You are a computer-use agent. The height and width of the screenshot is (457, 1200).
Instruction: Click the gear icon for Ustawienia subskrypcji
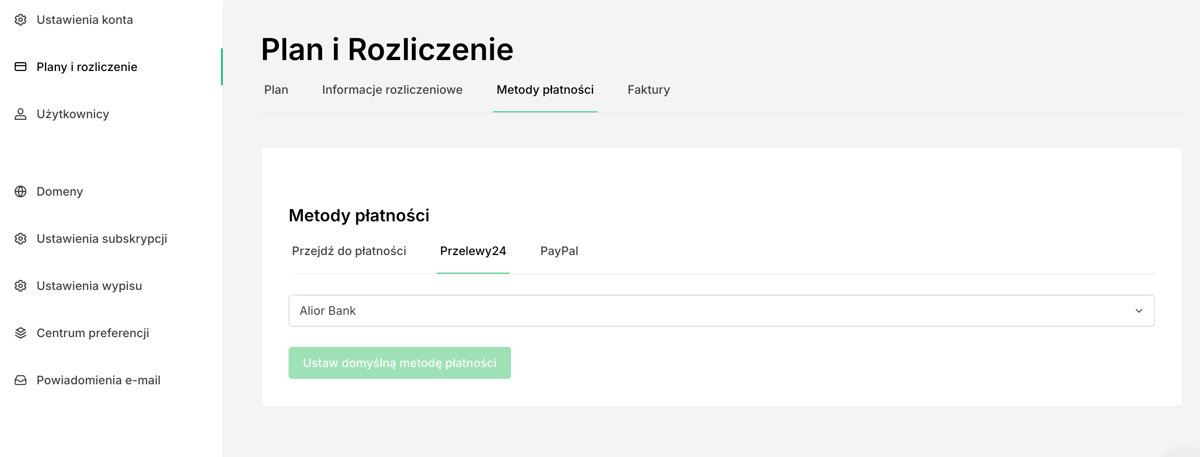tap(20, 239)
